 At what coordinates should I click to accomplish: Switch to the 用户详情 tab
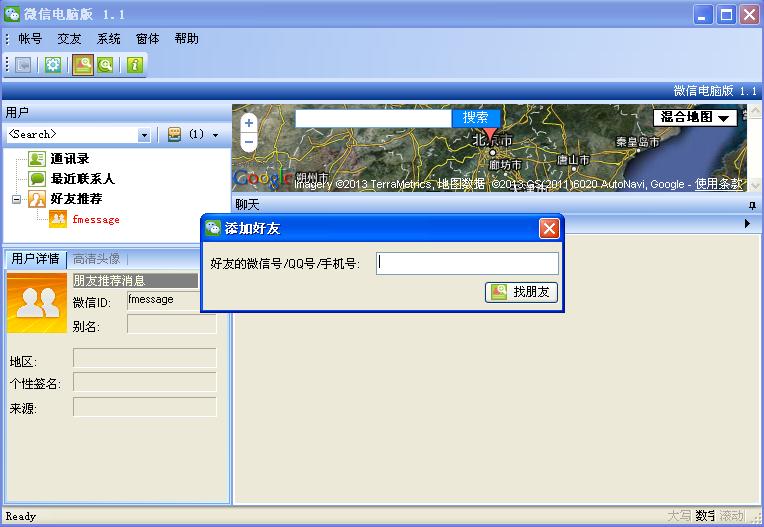(x=35, y=259)
